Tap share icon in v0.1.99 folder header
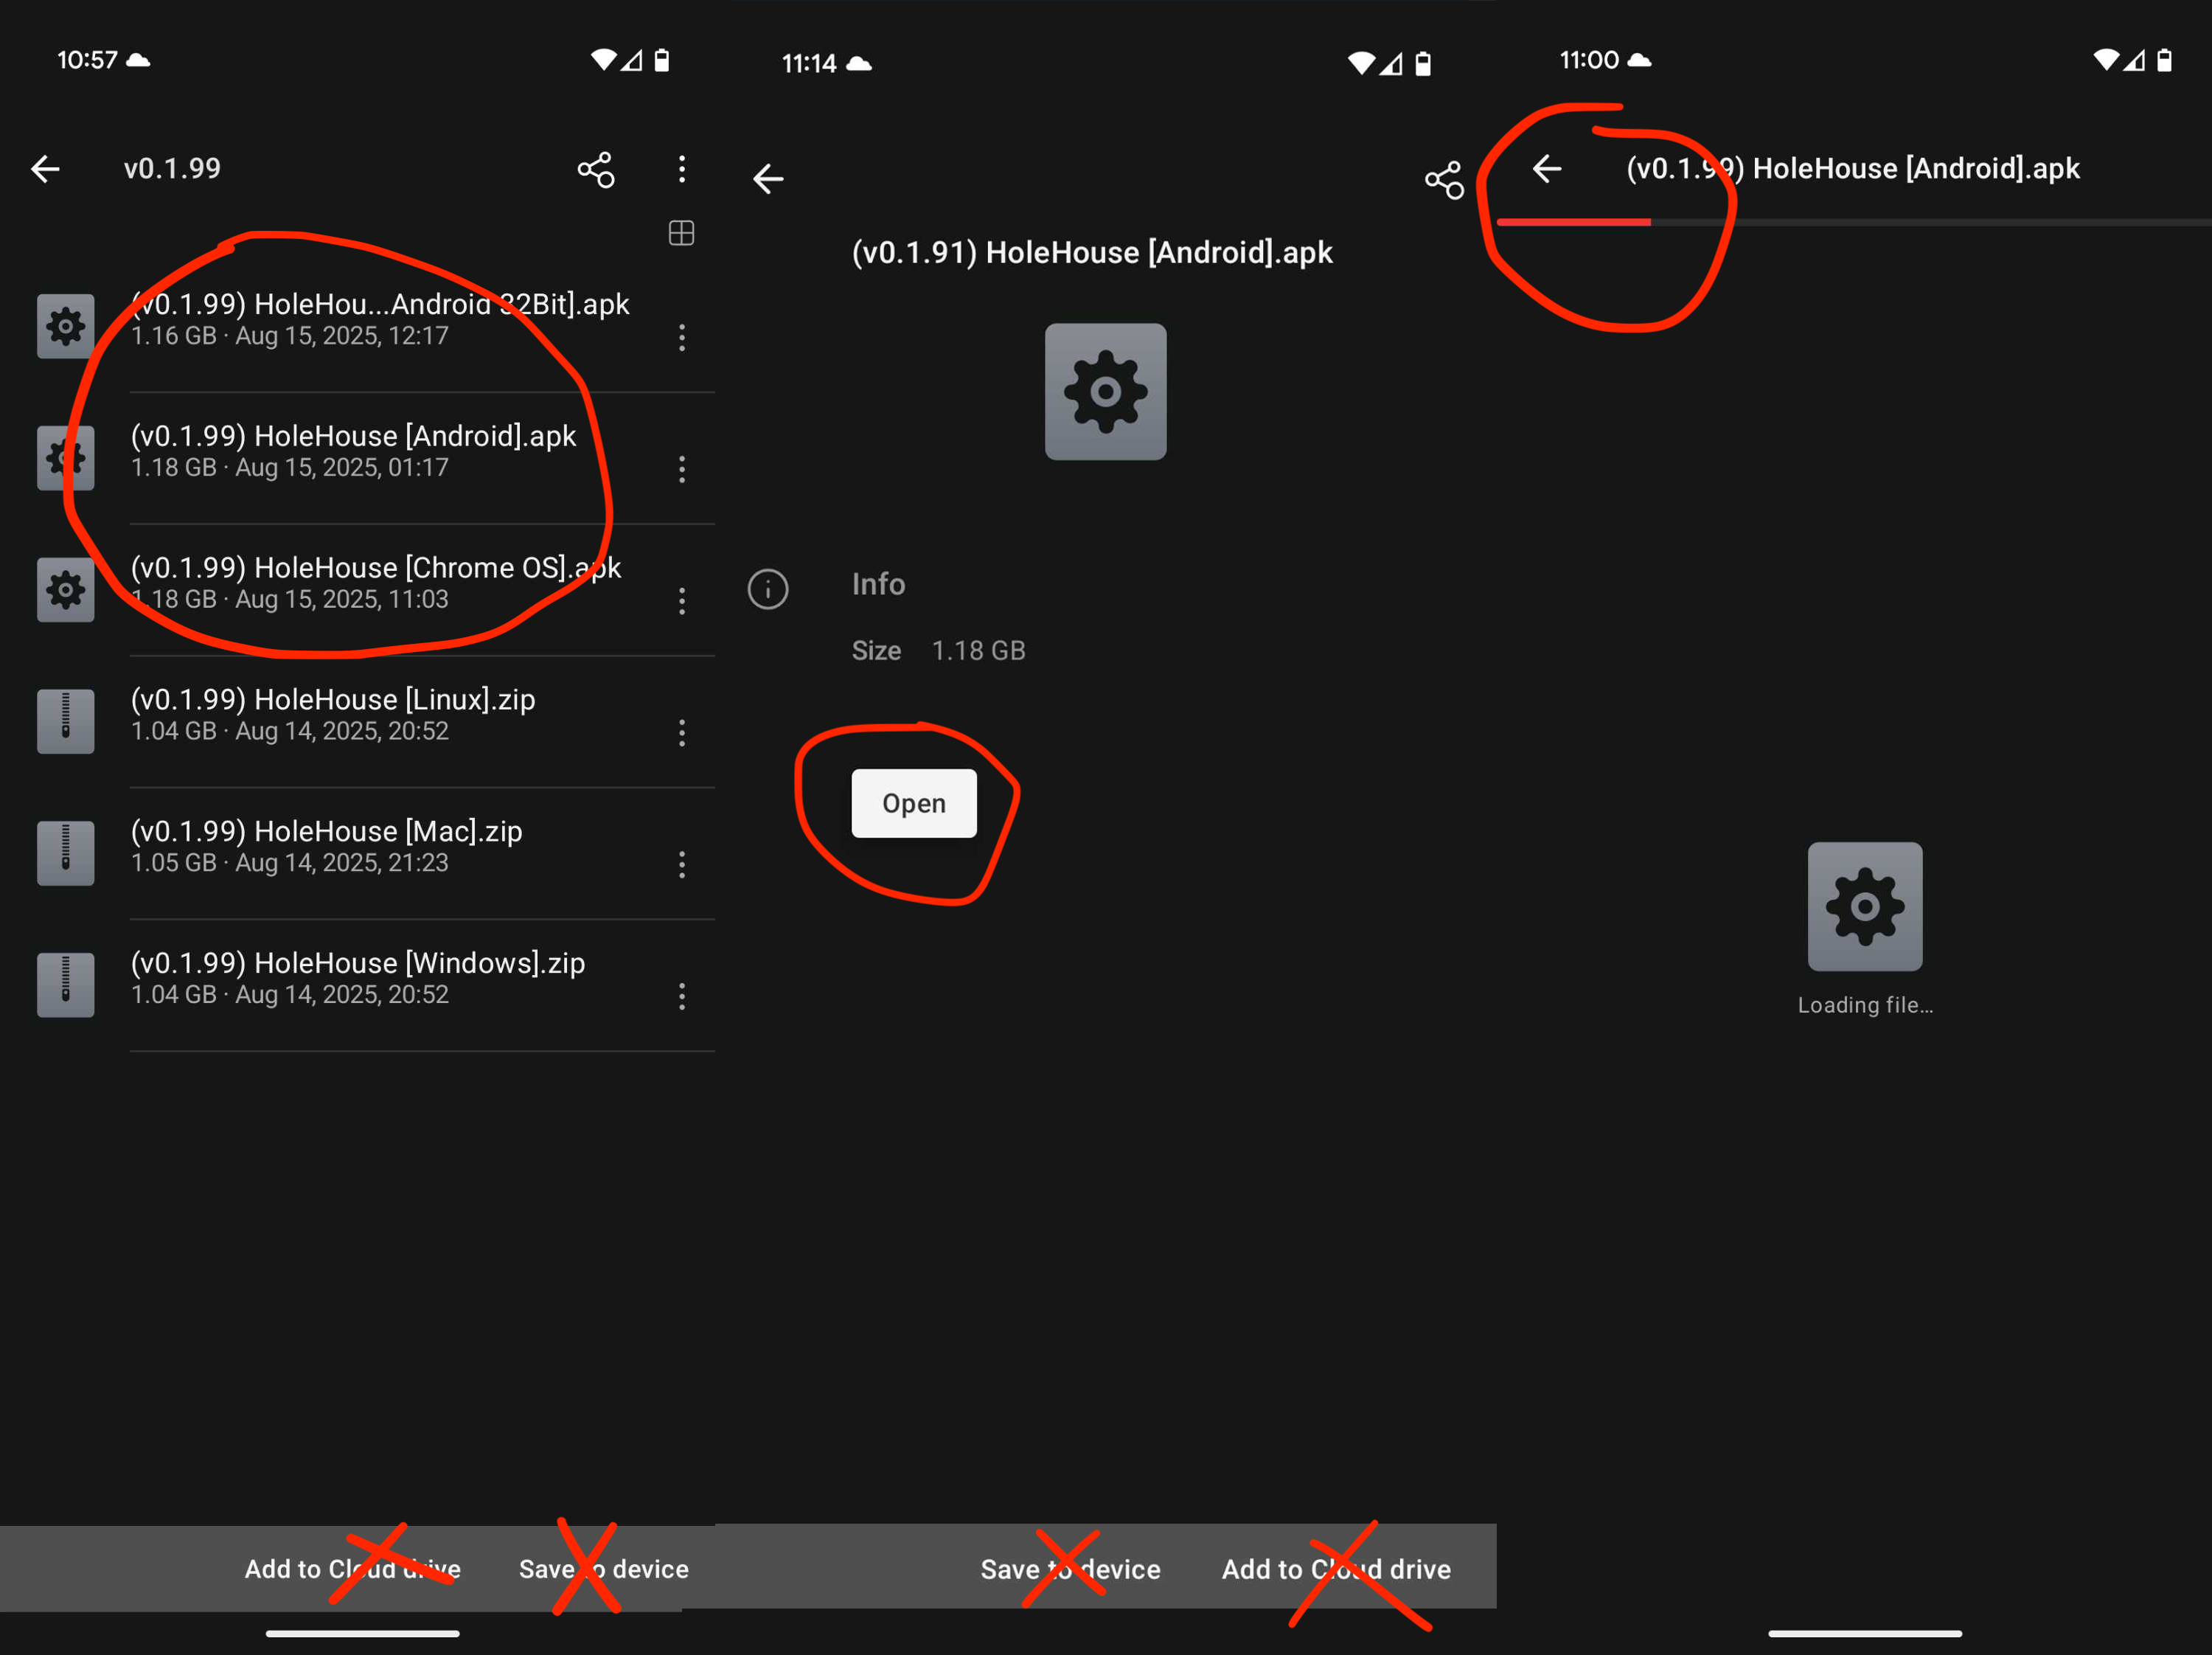Viewport: 2212px width, 1655px height. (596, 169)
